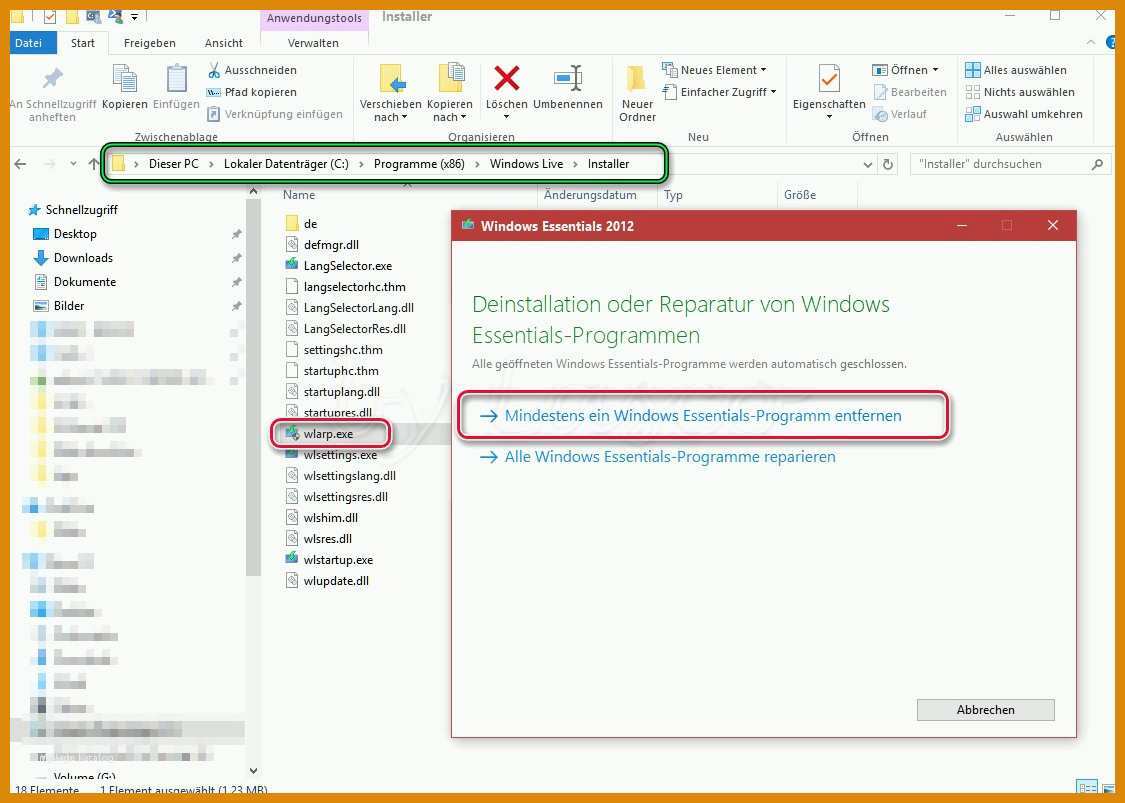Sort by Größe column
This screenshot has width=1125, height=803.
pos(800,195)
